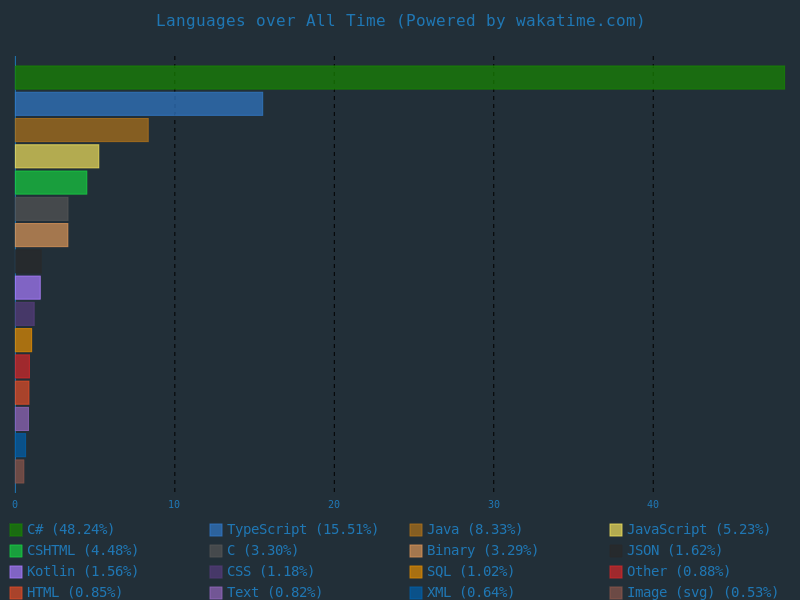Click the TypeScript legend color swatch
The width and height of the screenshot is (800, 600).
216,530
